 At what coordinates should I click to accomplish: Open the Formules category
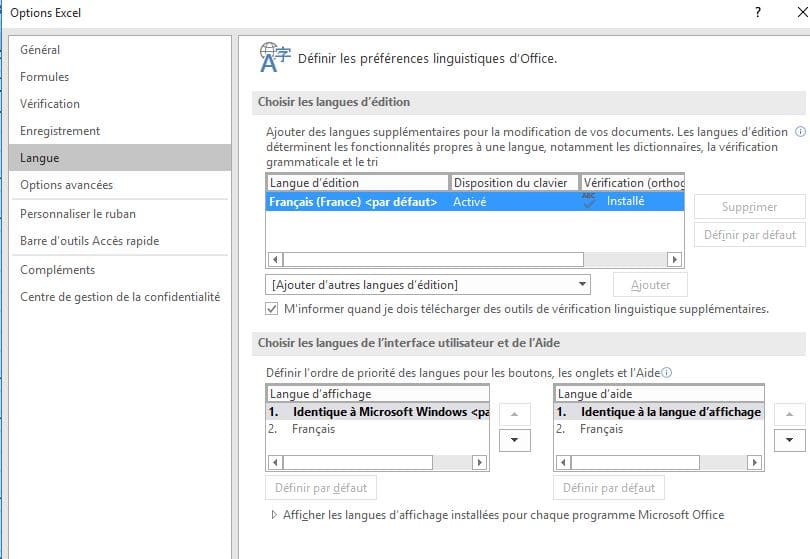coord(120,76)
